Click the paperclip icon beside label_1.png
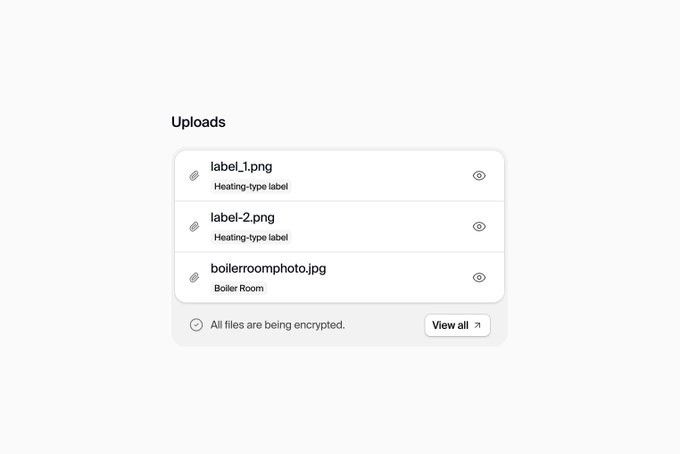This screenshot has height=454, width=680. [194, 176]
